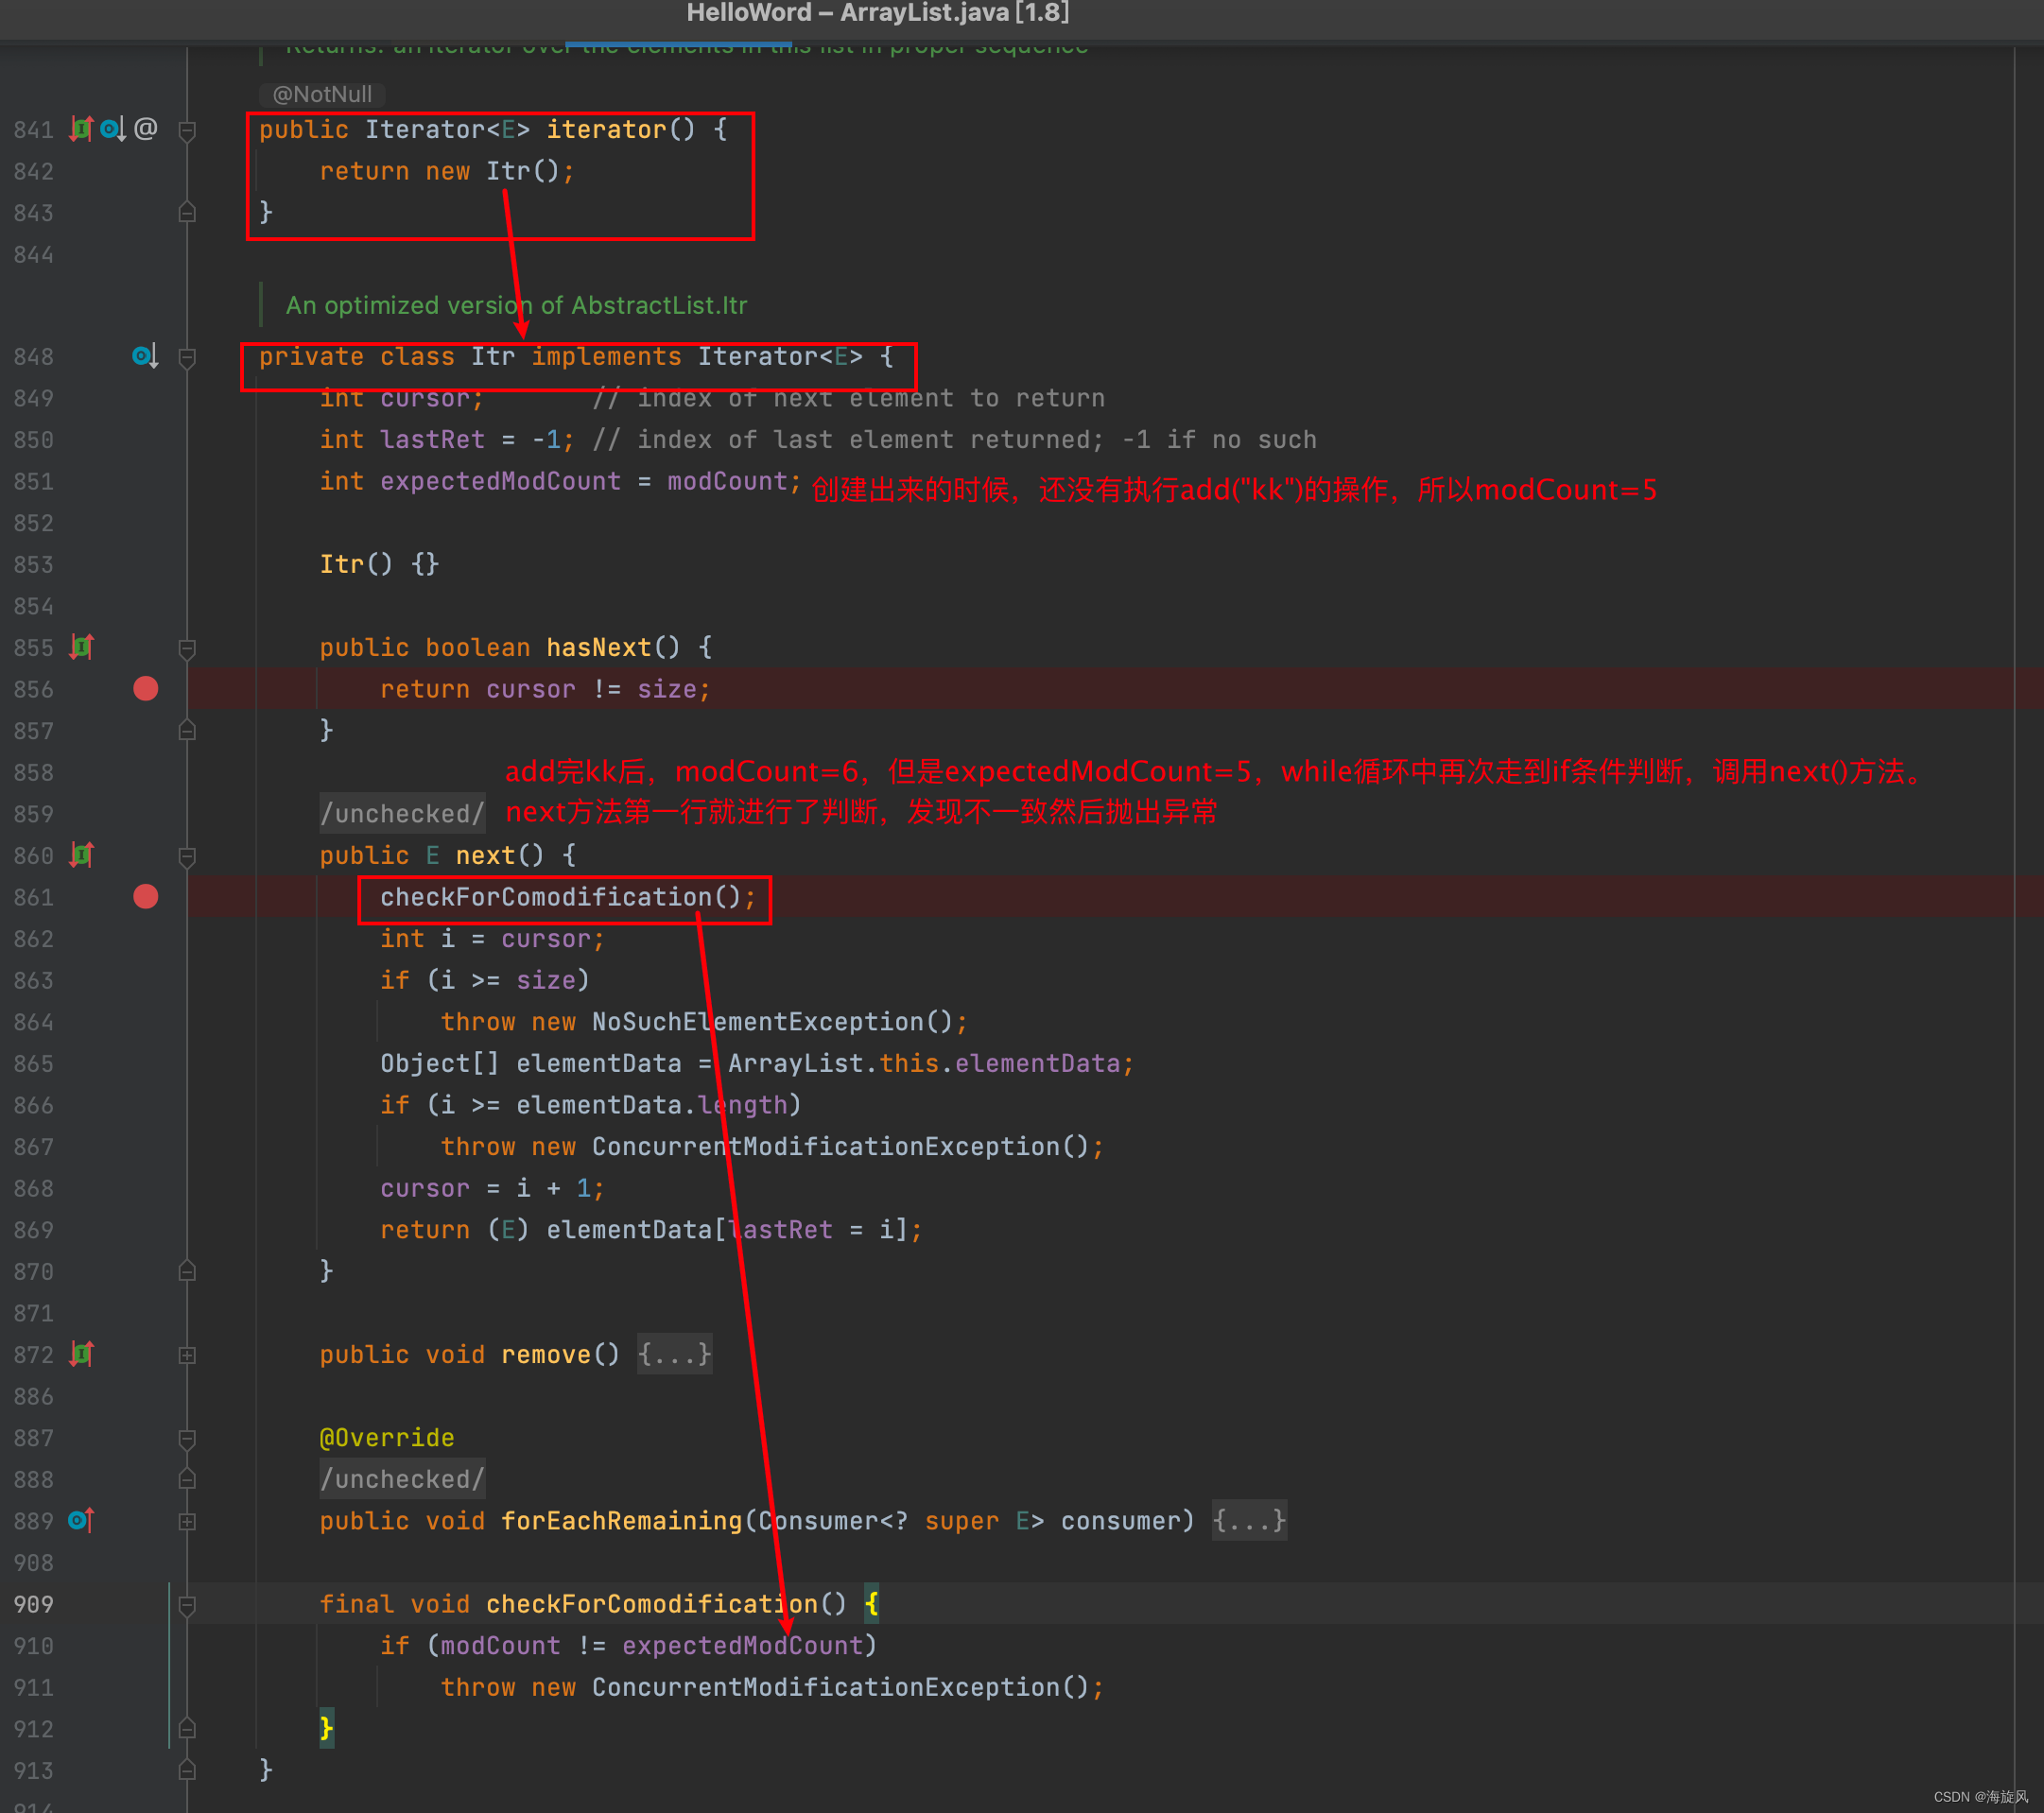Viewport: 2044px width, 1813px height.
Task: Collapse the hasNext() fold at line 855
Action: pos(187,648)
